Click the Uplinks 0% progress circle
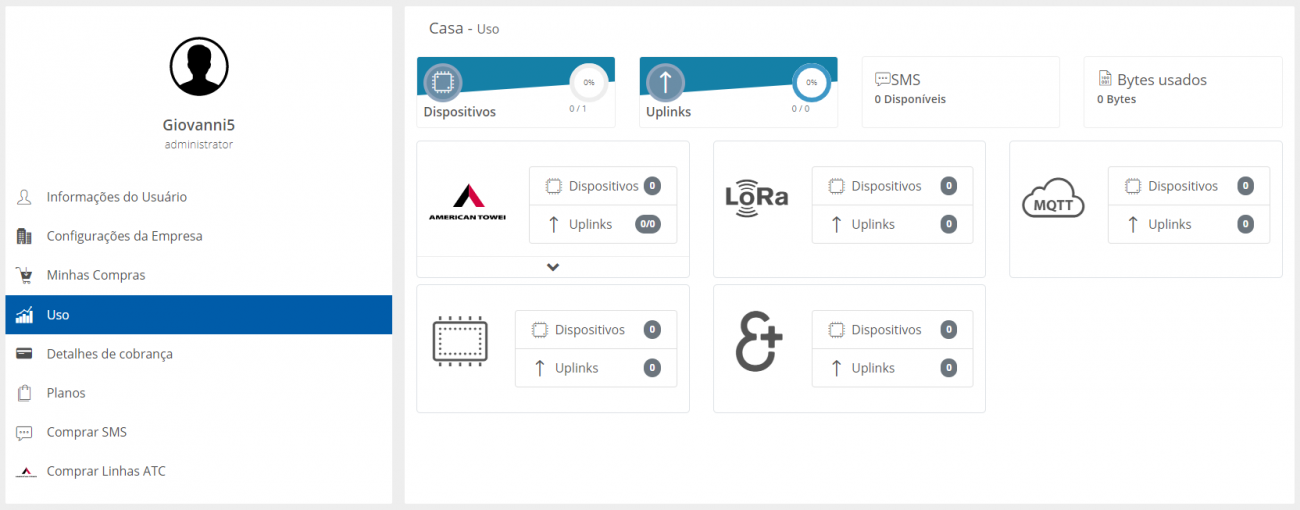The image size is (1300, 510). 811,82
